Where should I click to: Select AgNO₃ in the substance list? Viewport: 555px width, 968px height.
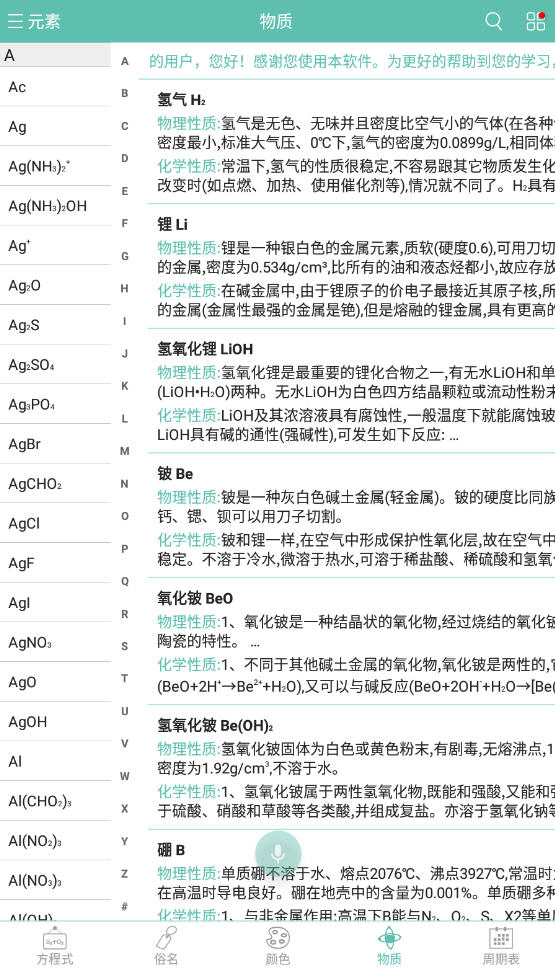tap(56, 642)
